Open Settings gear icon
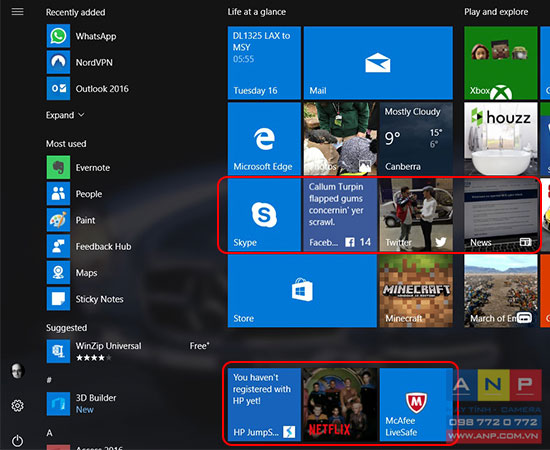The height and width of the screenshot is (450, 550). coord(17,406)
